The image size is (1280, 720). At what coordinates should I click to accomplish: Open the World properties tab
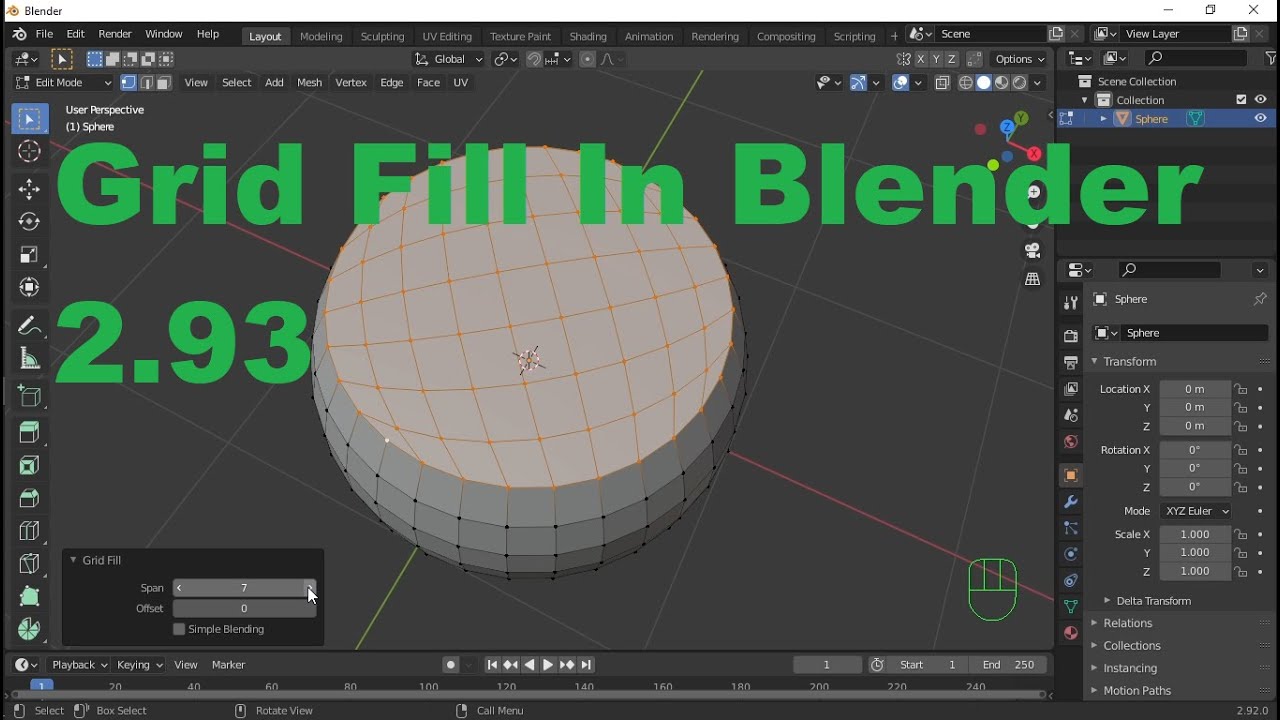(1070, 442)
